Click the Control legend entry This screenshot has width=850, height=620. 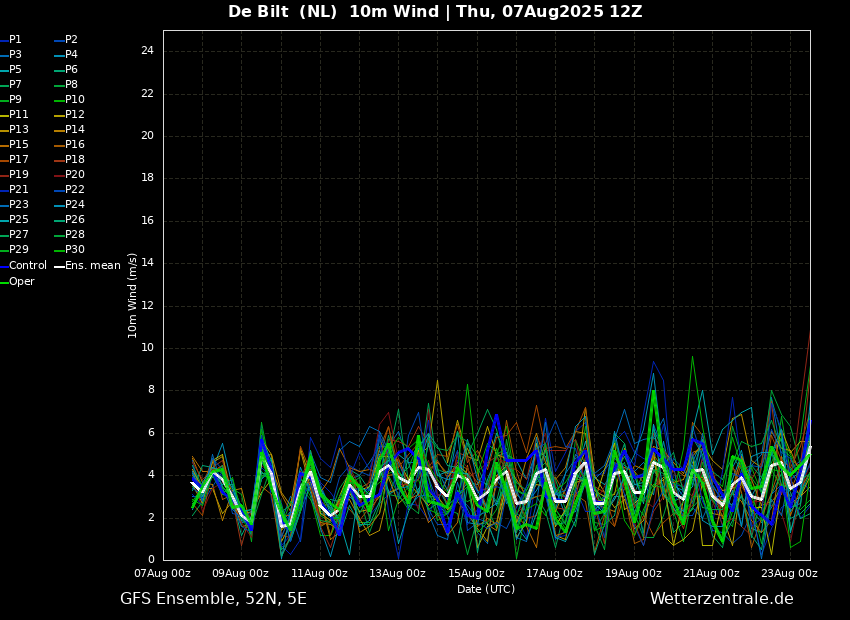[23, 266]
